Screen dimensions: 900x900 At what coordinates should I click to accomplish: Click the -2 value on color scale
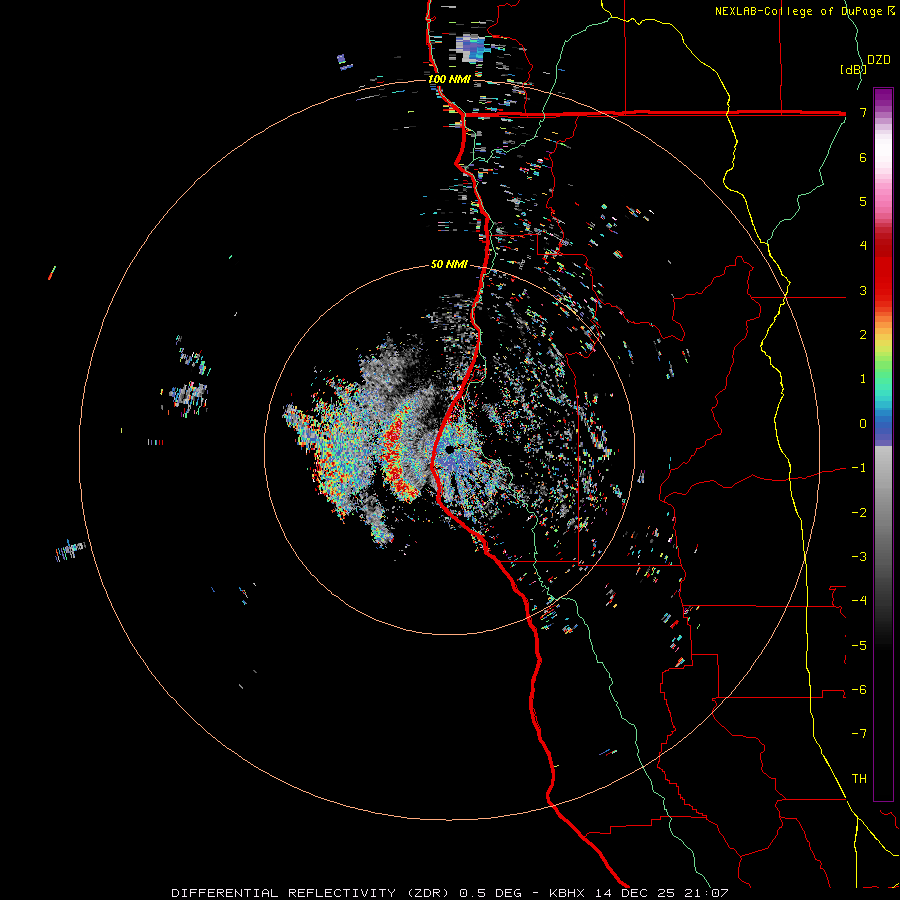pyautogui.click(x=859, y=513)
